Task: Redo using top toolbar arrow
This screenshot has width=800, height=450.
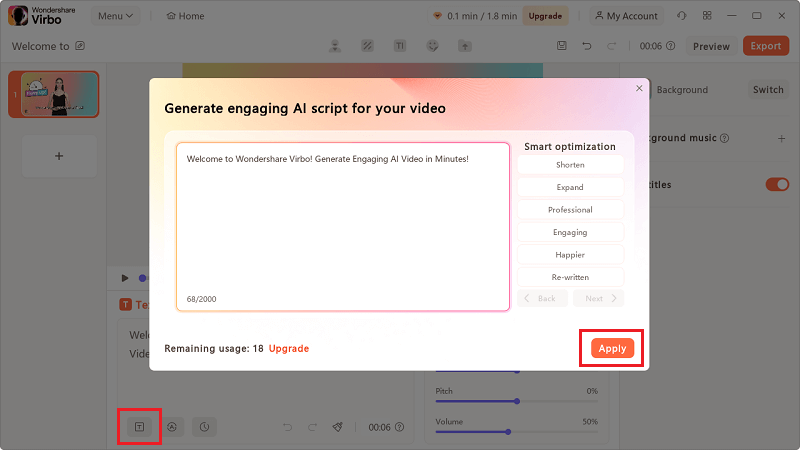Action: [x=611, y=46]
